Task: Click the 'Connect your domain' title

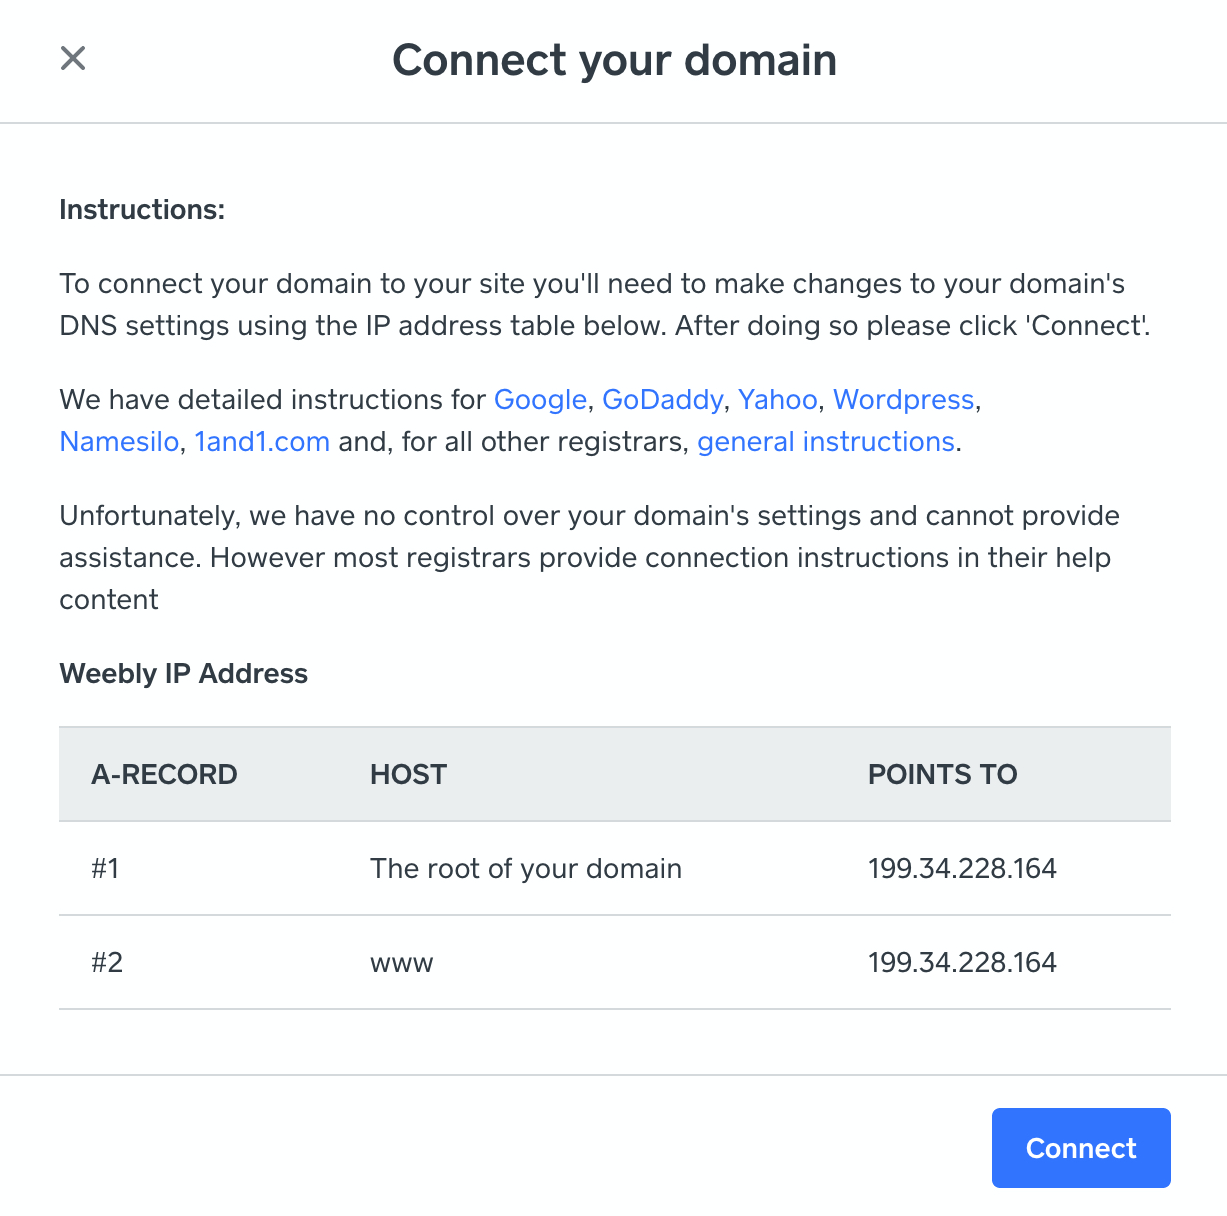Action: 614,60
